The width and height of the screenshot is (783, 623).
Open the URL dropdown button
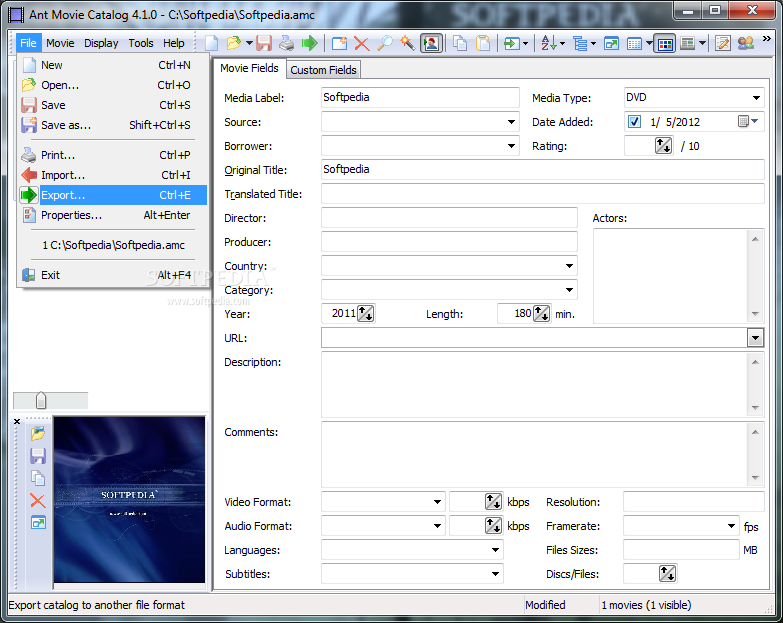(x=755, y=338)
